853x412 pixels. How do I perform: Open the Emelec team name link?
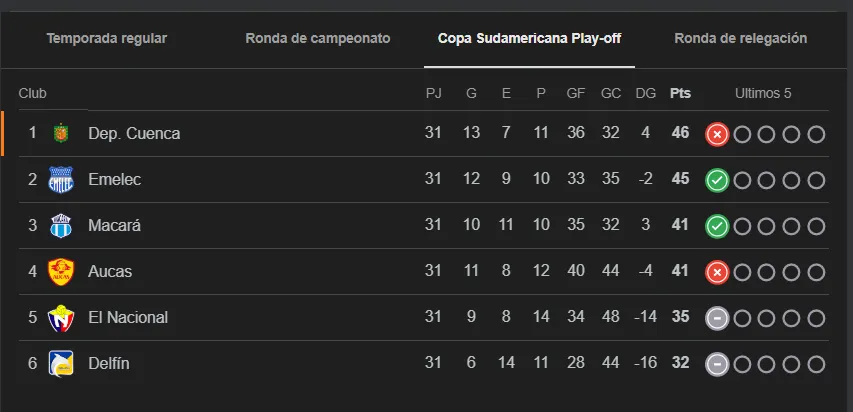(x=114, y=179)
